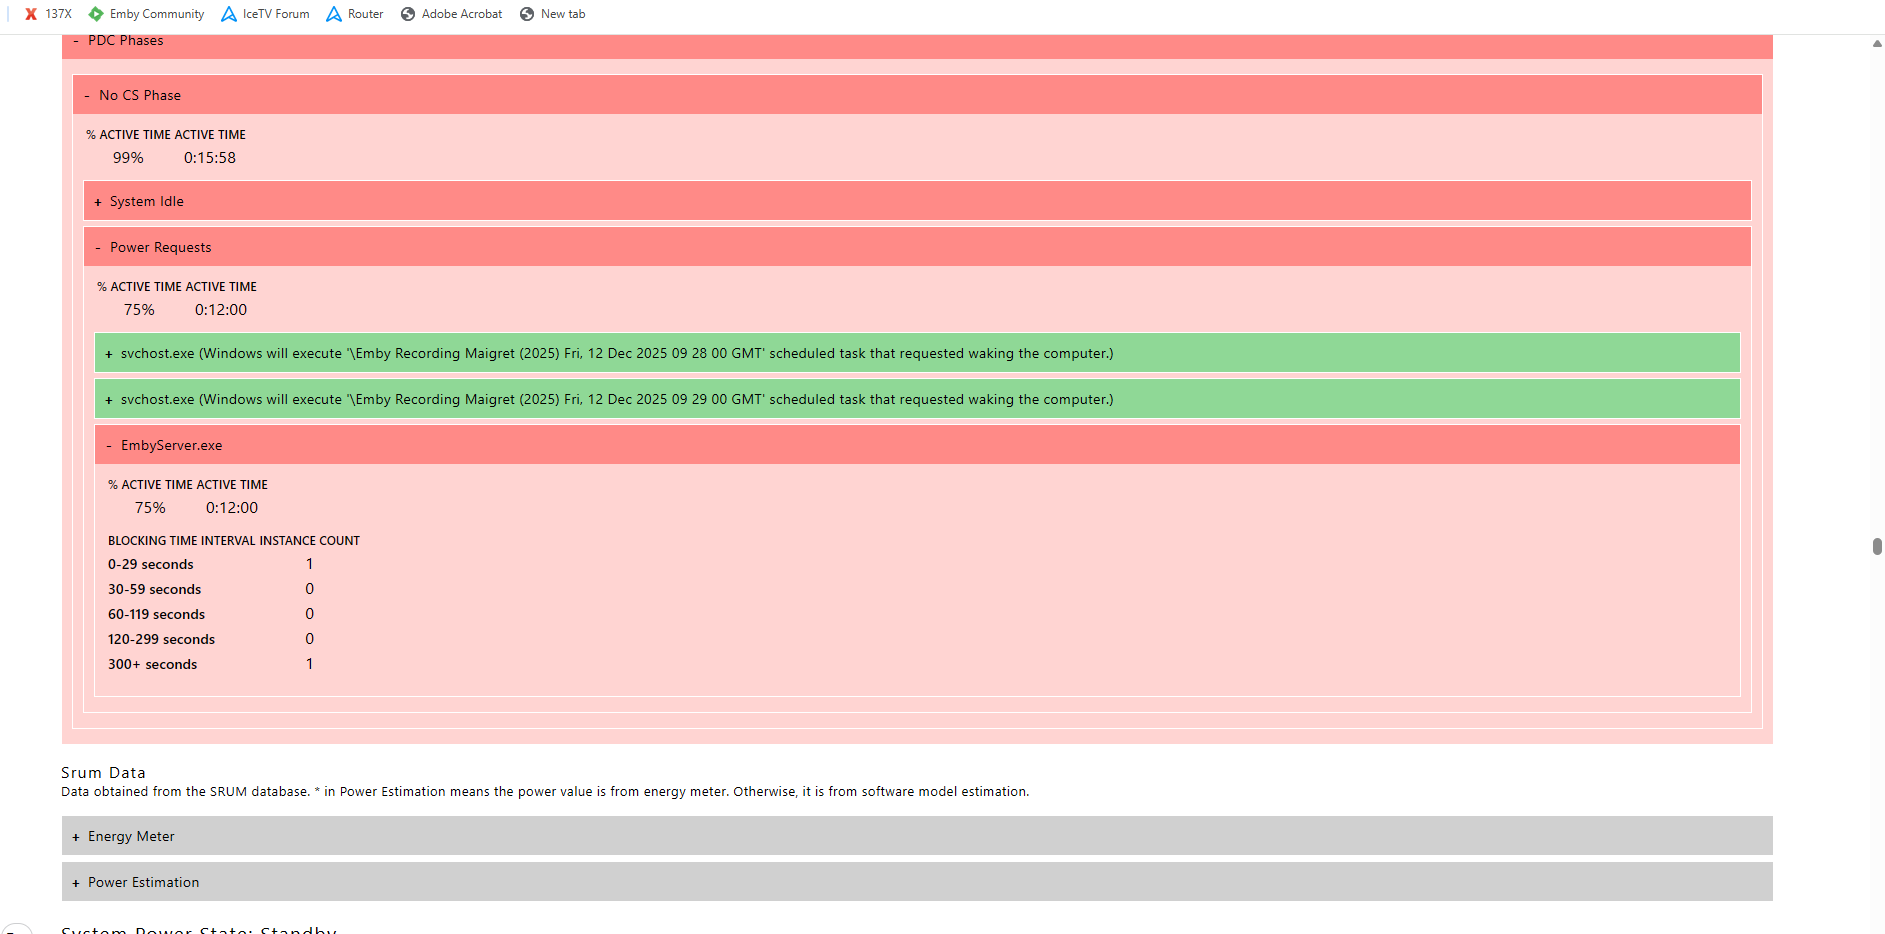Click the Emby Community bookmark label
This screenshot has width=1885, height=934.
pos(157,14)
